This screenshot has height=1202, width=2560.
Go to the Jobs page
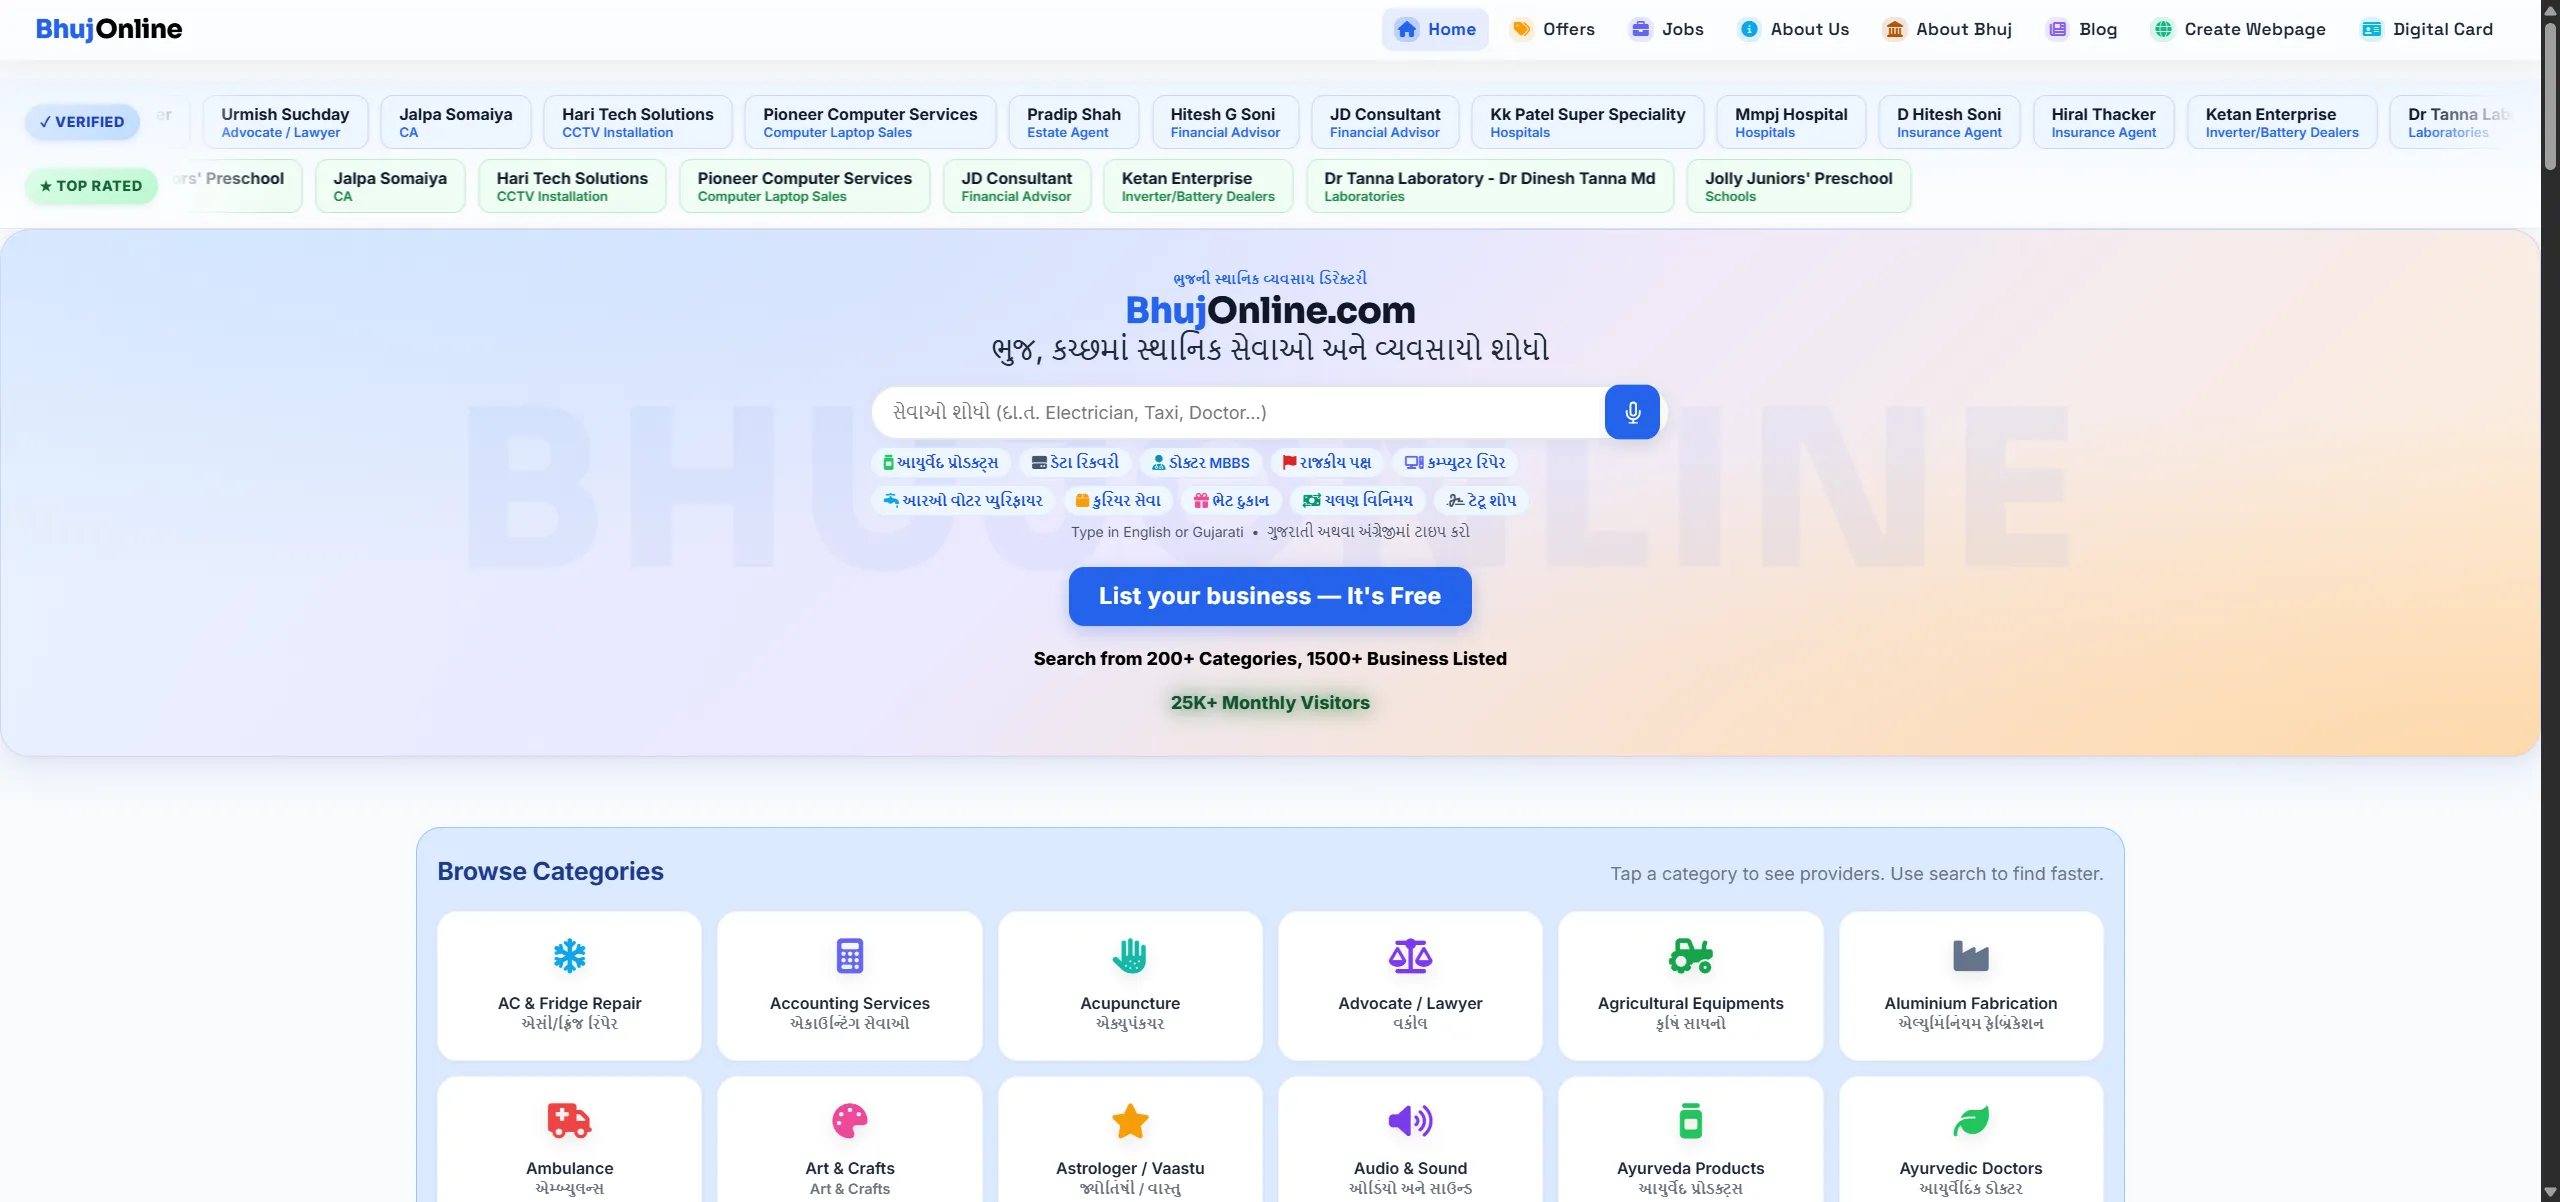[1667, 29]
